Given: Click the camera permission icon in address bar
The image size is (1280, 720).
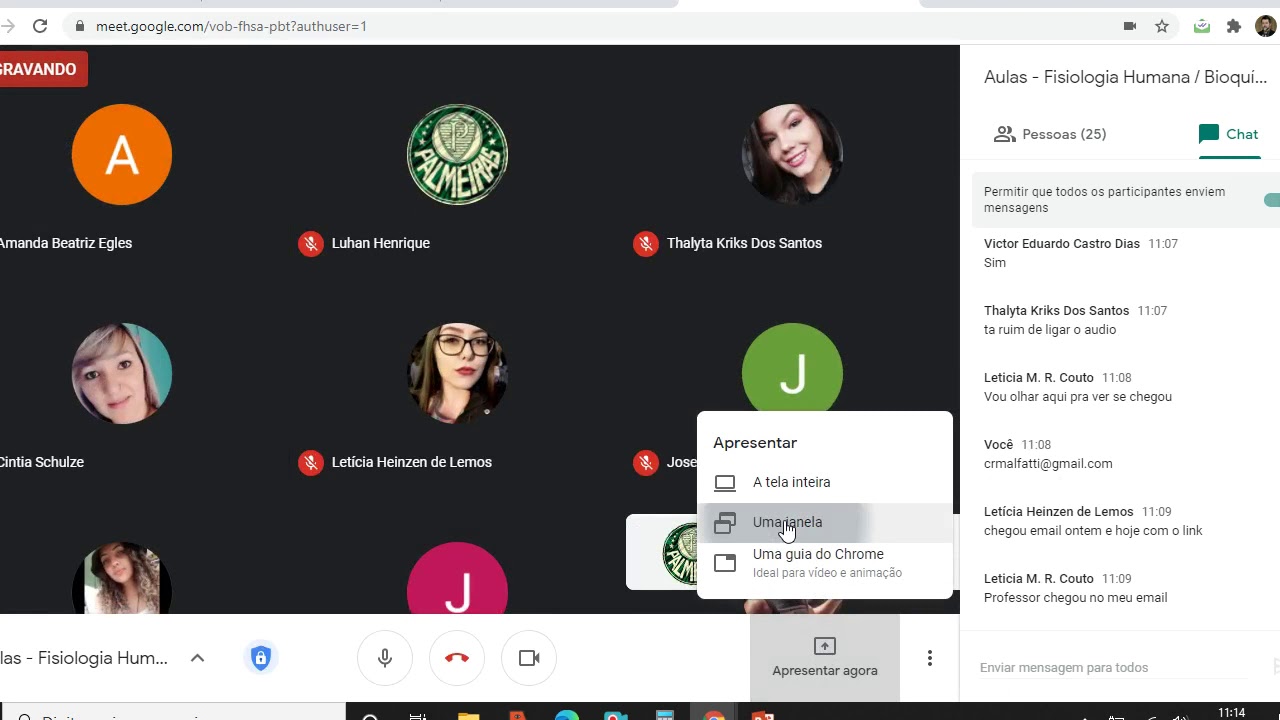Looking at the screenshot, I should point(1130,26).
